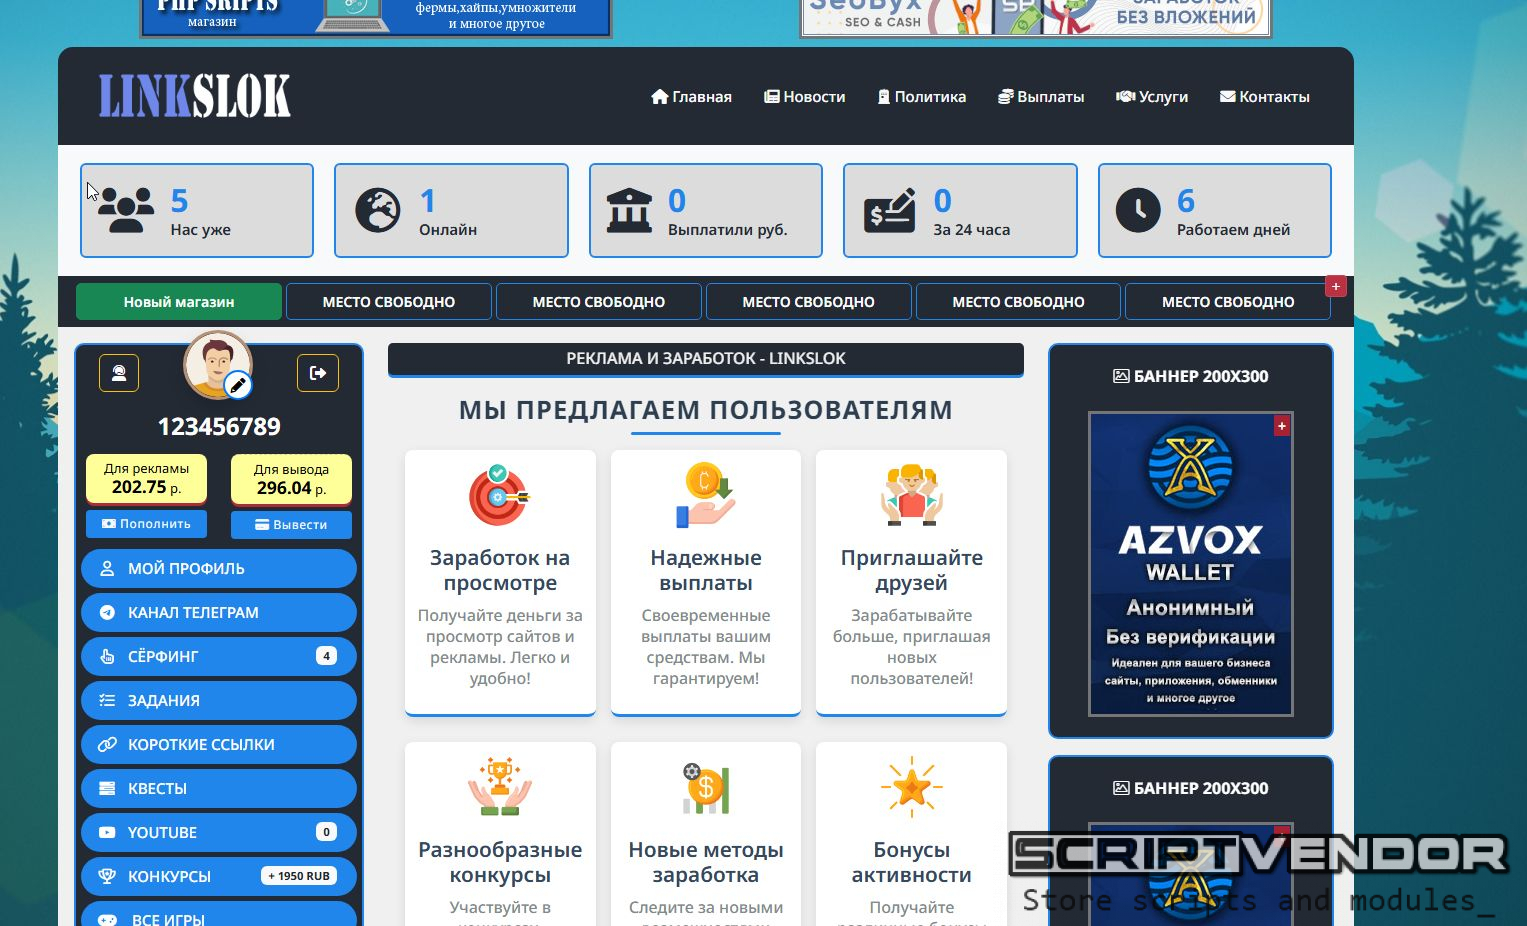Open the Главная home page
Image resolution: width=1527 pixels, height=926 pixels.
click(691, 97)
